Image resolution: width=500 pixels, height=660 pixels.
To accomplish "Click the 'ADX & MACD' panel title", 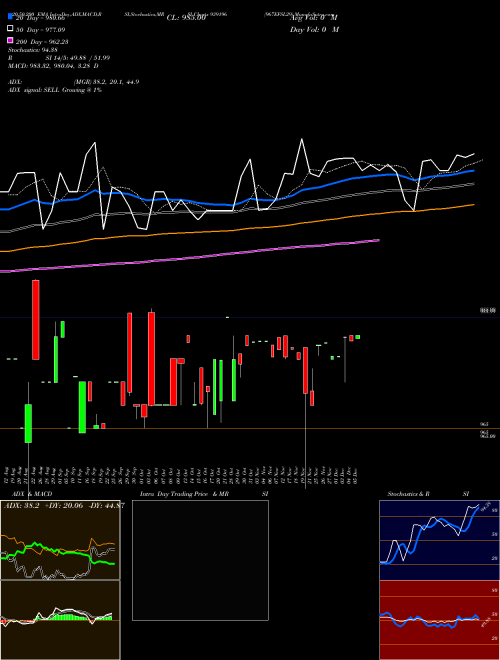I will click(32, 494).
